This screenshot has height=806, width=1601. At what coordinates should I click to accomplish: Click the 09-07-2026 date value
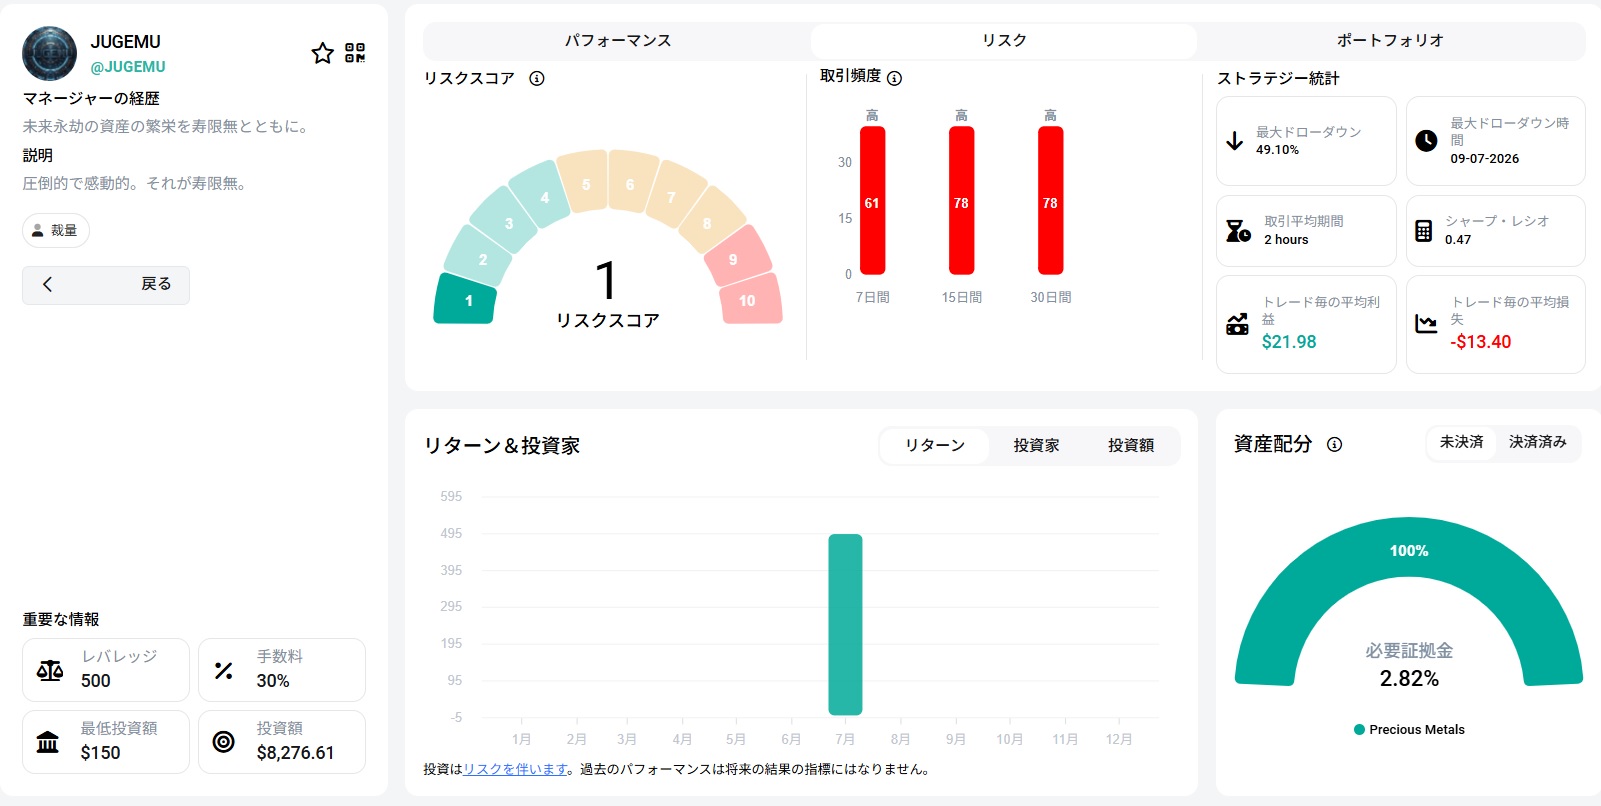tap(1484, 159)
